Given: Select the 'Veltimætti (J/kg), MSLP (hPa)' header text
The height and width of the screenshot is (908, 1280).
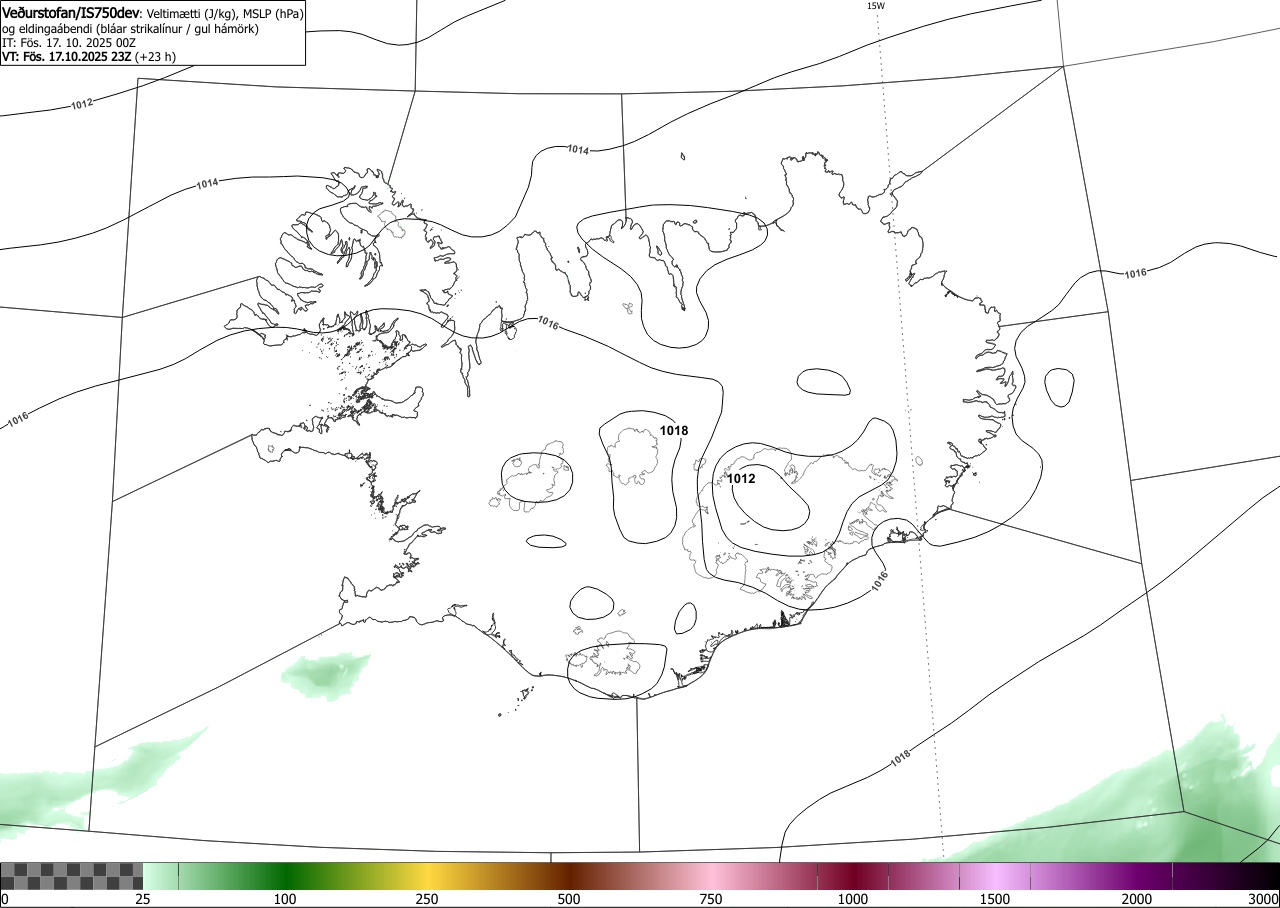Looking at the screenshot, I should point(224,14).
